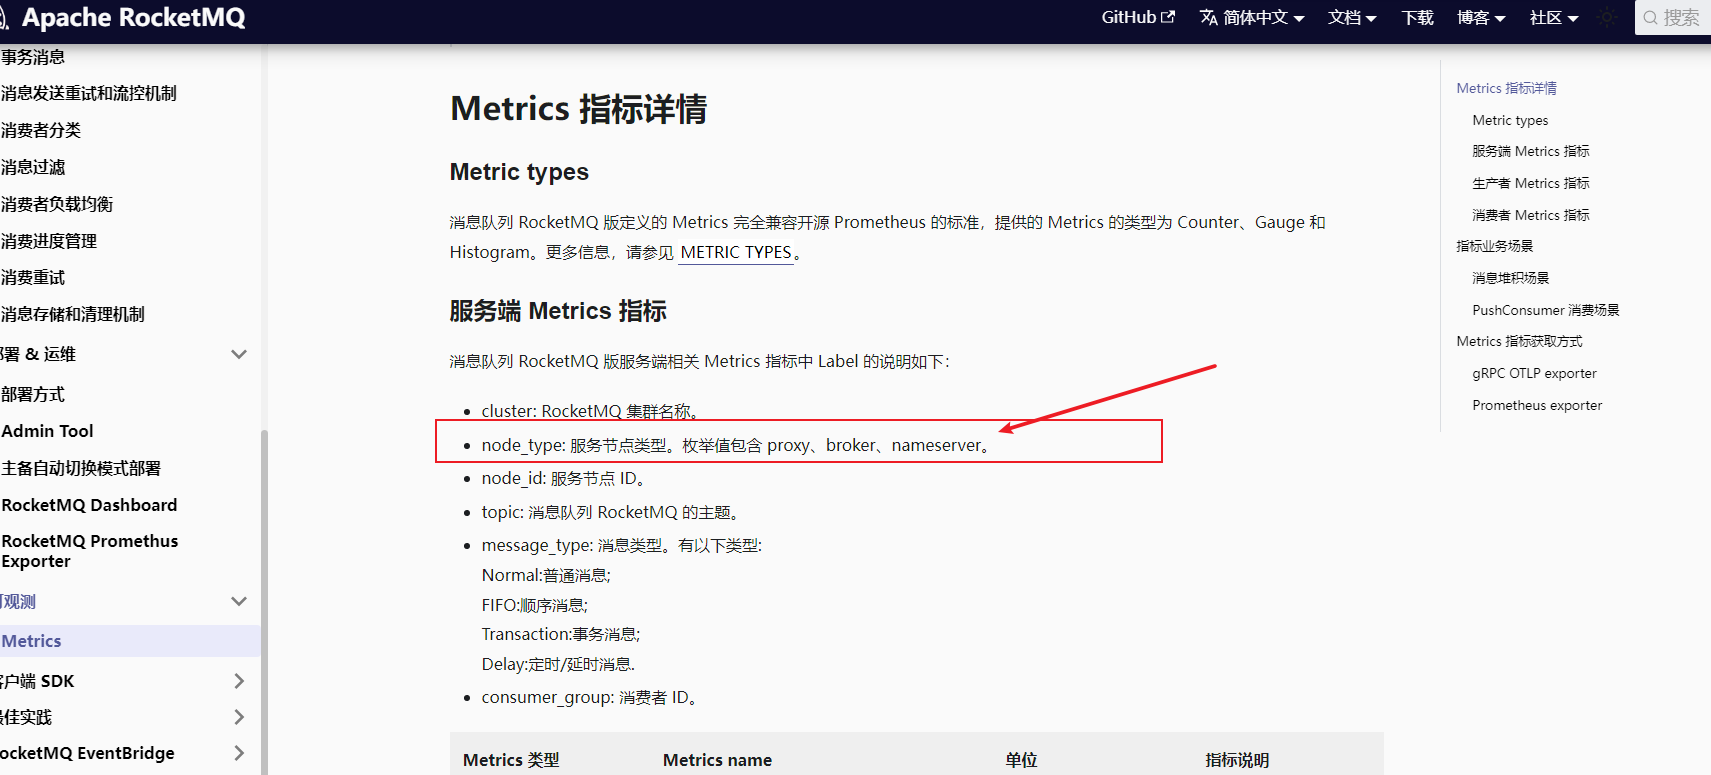Jump to Metrics 指标获取方式 in contents

point(1519,341)
